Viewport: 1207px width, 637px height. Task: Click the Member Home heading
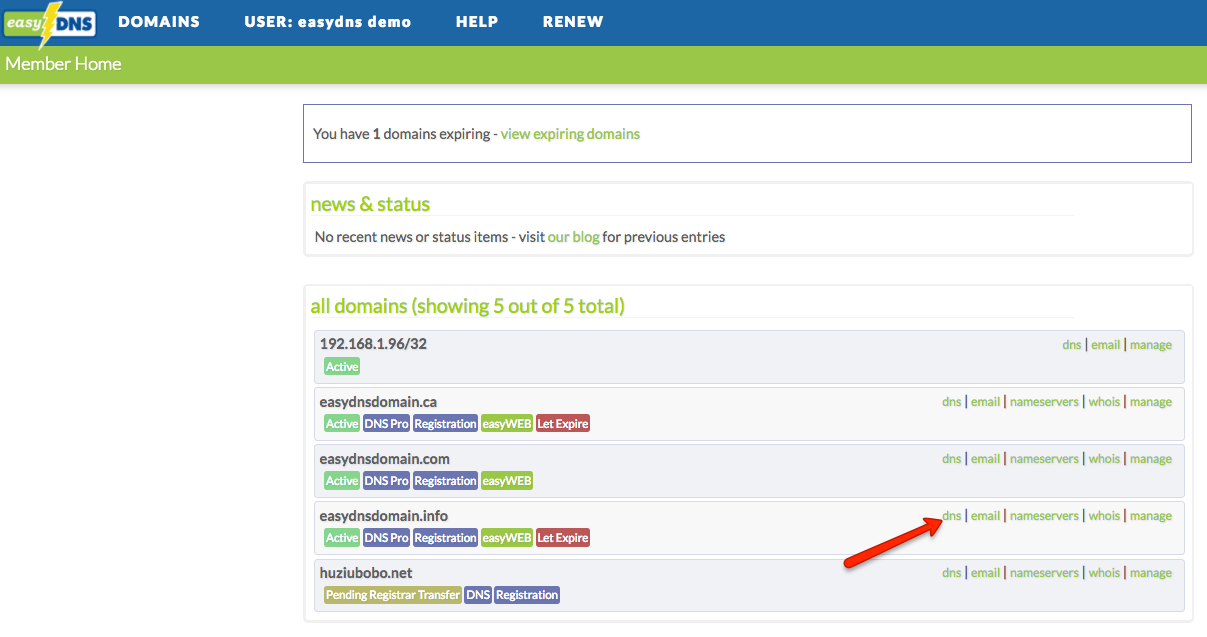pyautogui.click(x=63, y=64)
